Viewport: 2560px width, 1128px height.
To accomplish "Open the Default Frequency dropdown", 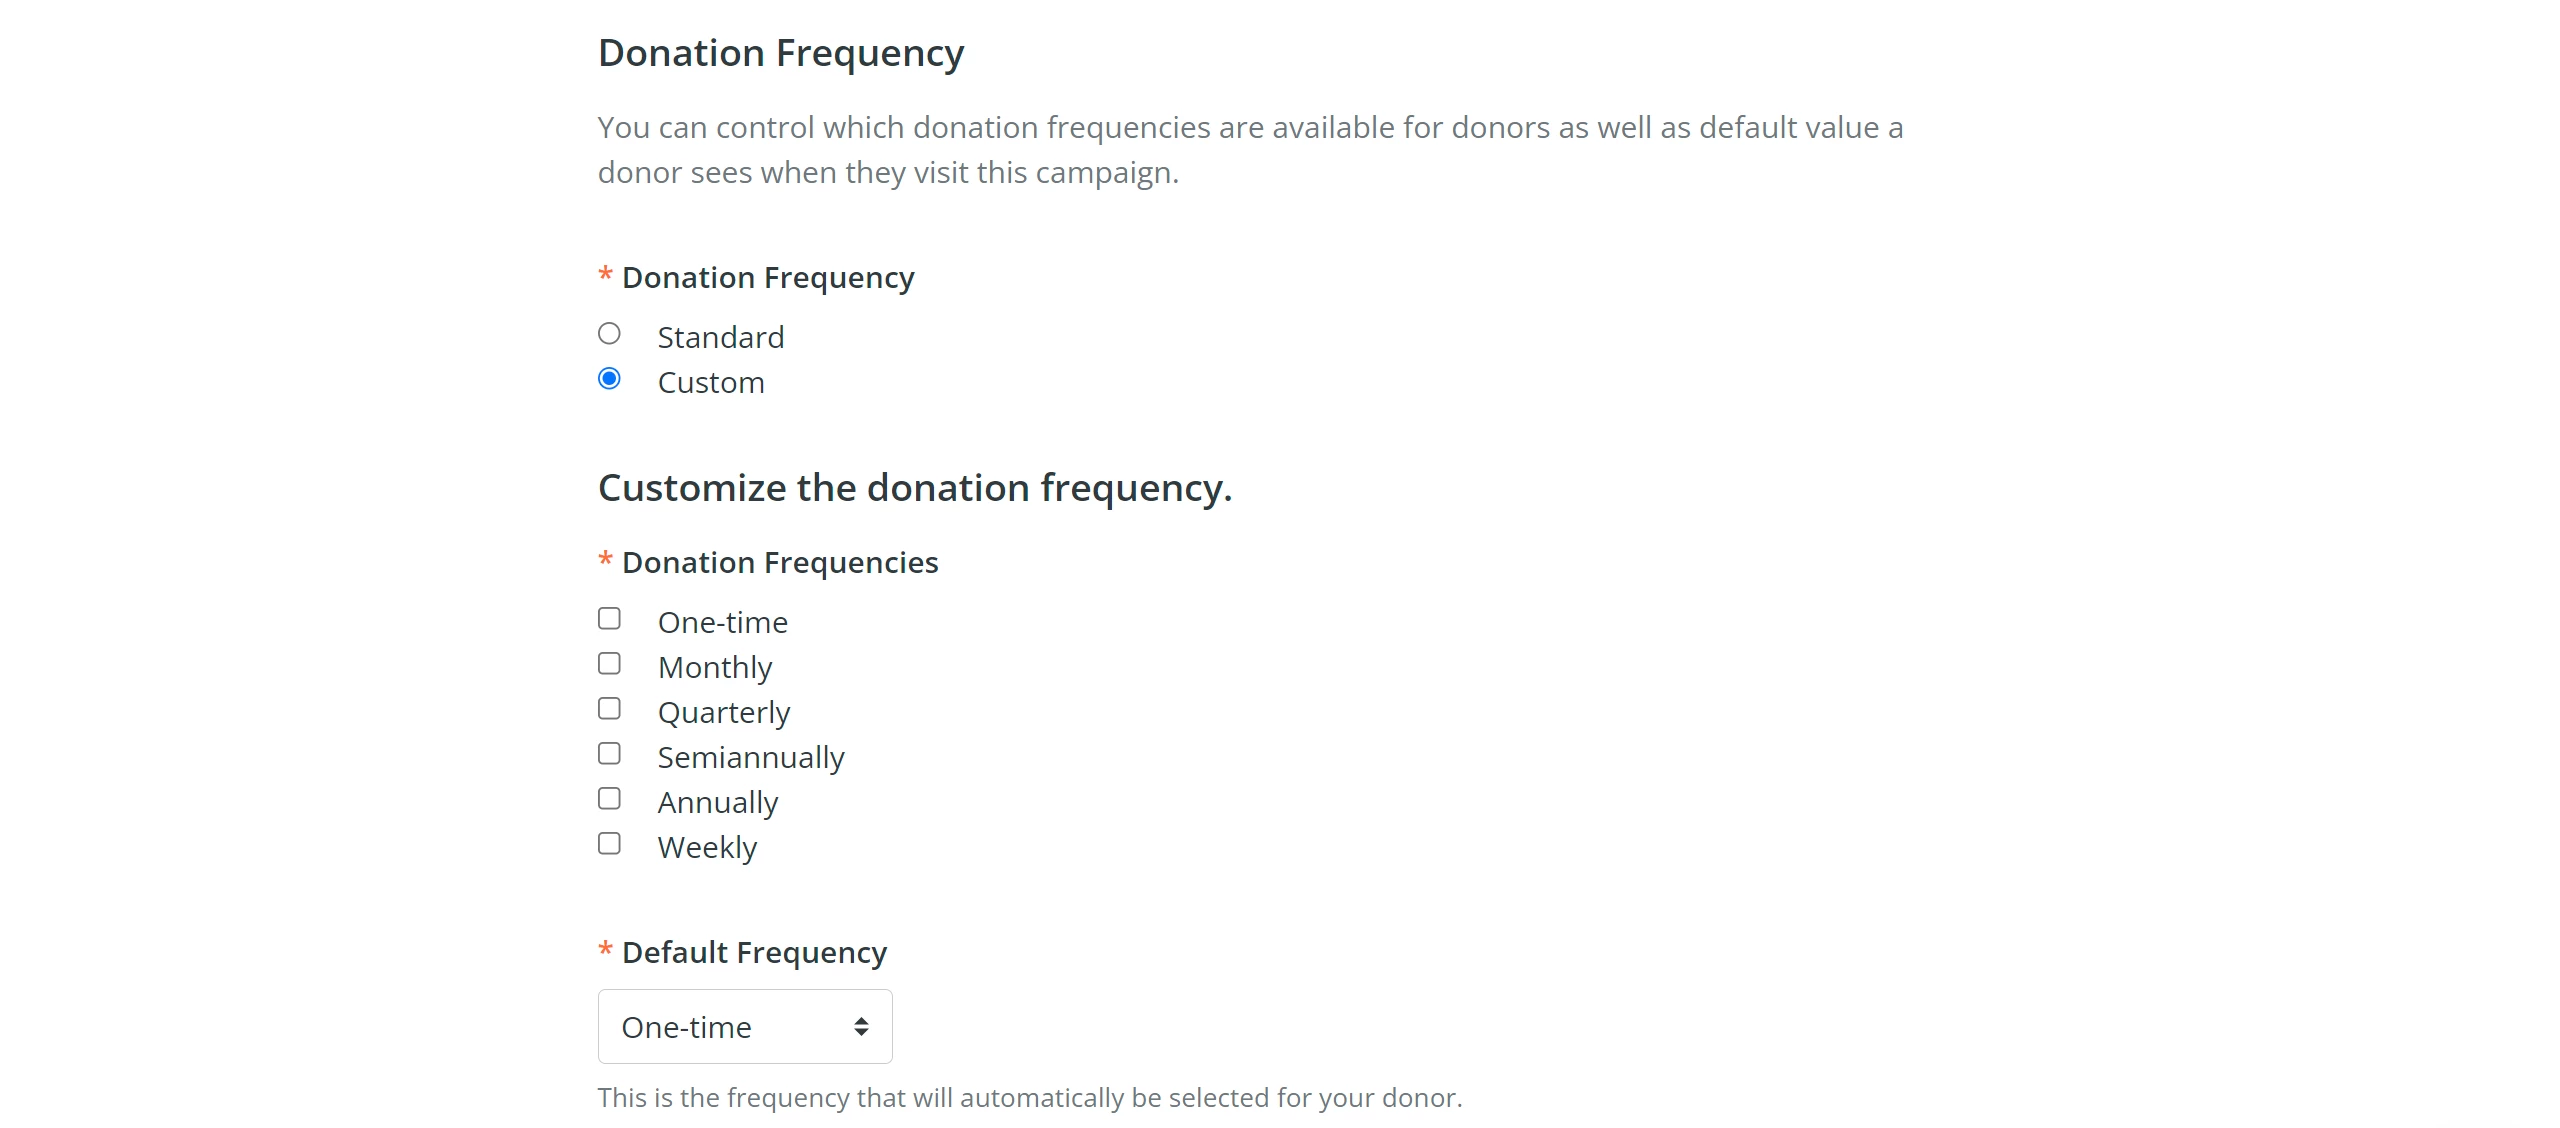I will point(744,1026).
